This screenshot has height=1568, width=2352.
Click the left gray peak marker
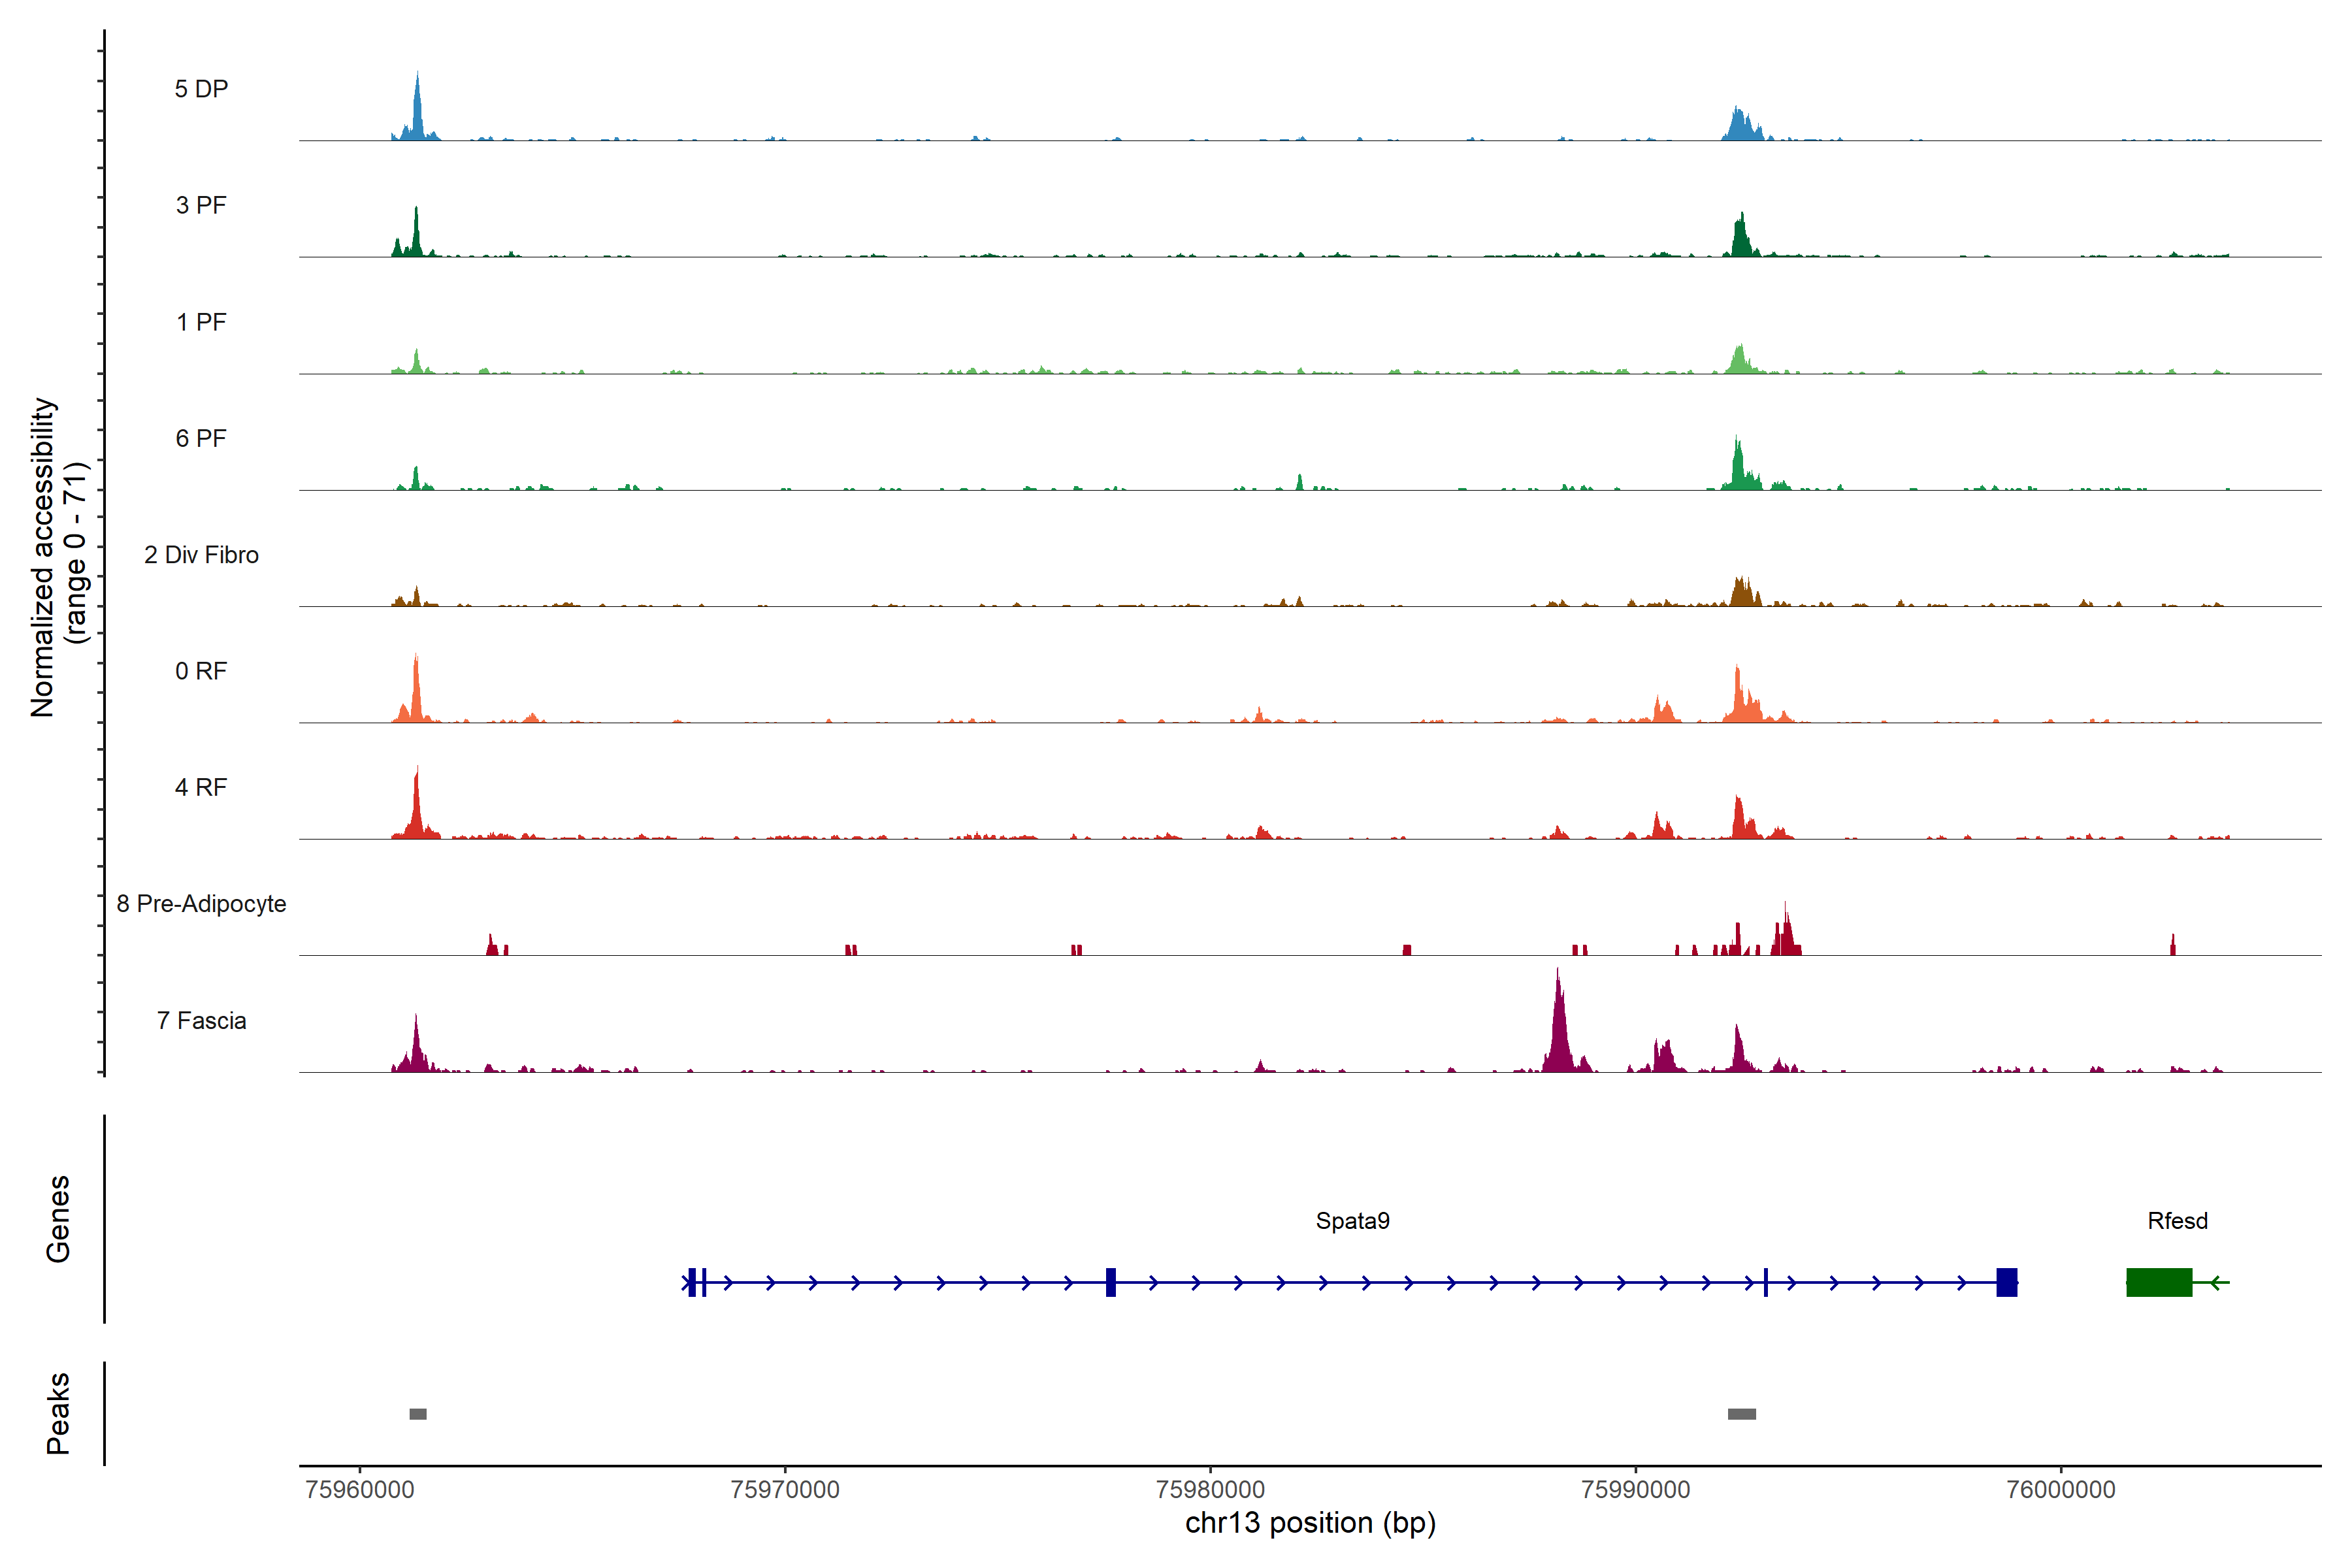tap(418, 1414)
